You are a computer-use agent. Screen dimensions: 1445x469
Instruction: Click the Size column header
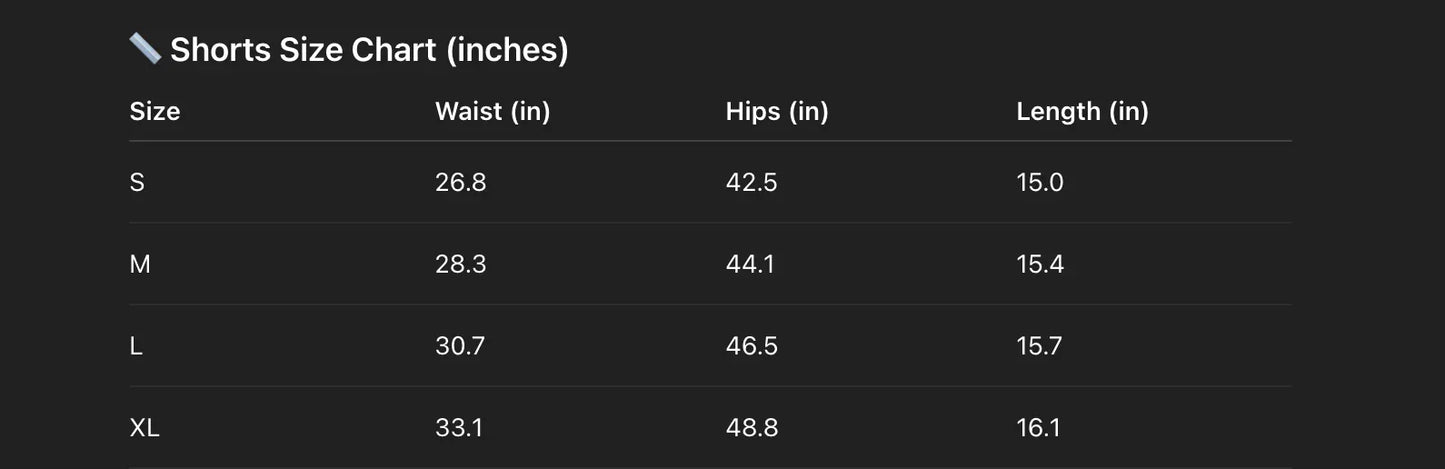(x=155, y=111)
